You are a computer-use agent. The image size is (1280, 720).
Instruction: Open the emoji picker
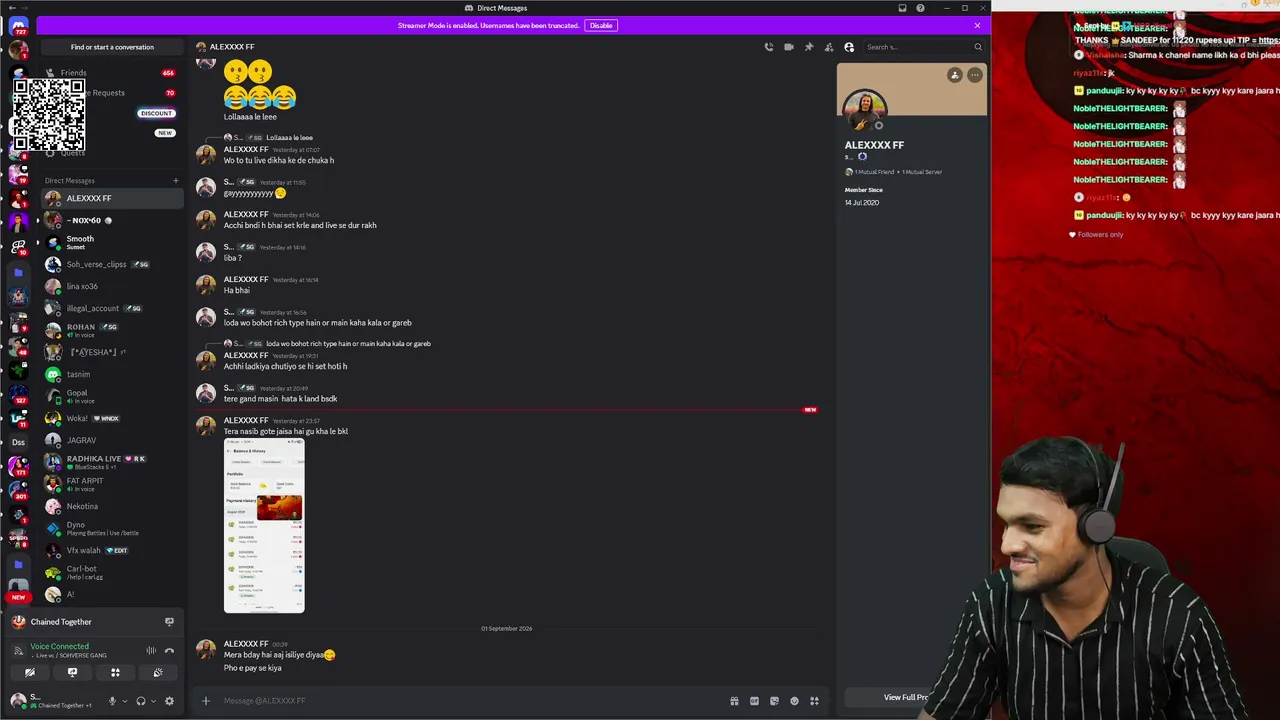[794, 701]
